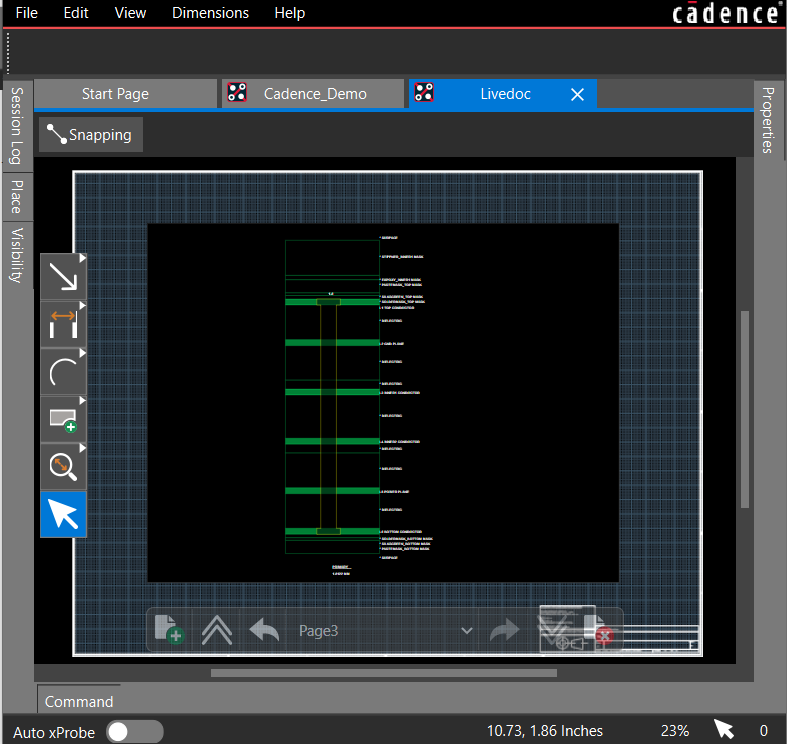
Task: Select the linear dimension tool
Action: [63, 324]
